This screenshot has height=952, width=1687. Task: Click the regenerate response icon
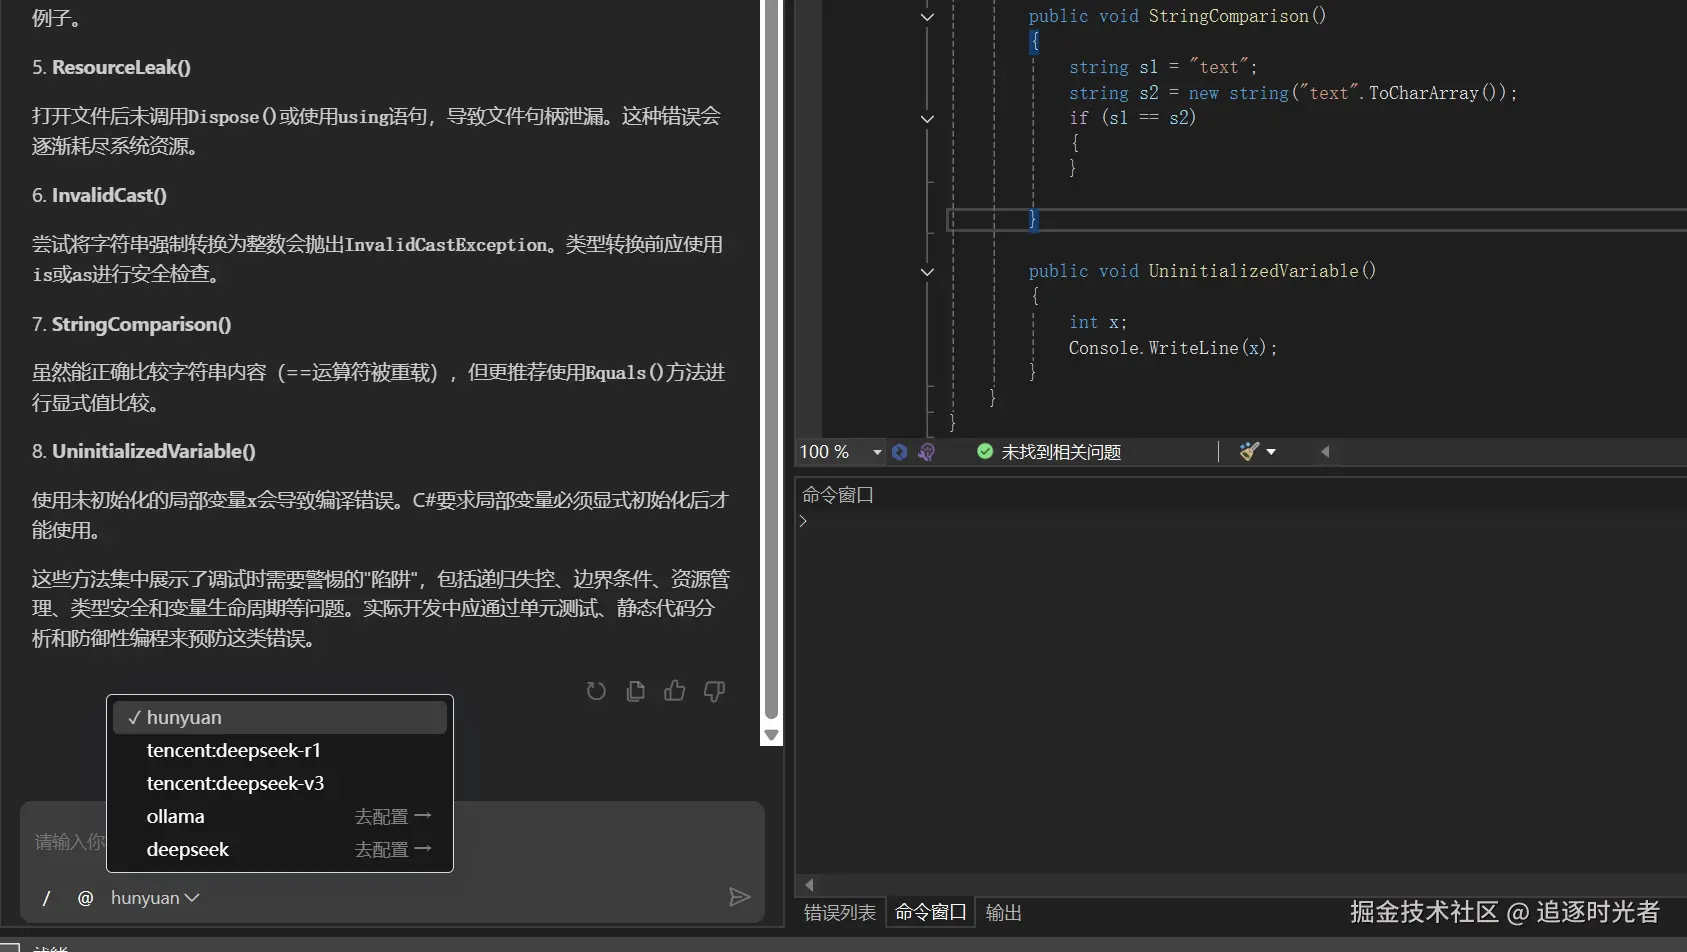point(596,691)
